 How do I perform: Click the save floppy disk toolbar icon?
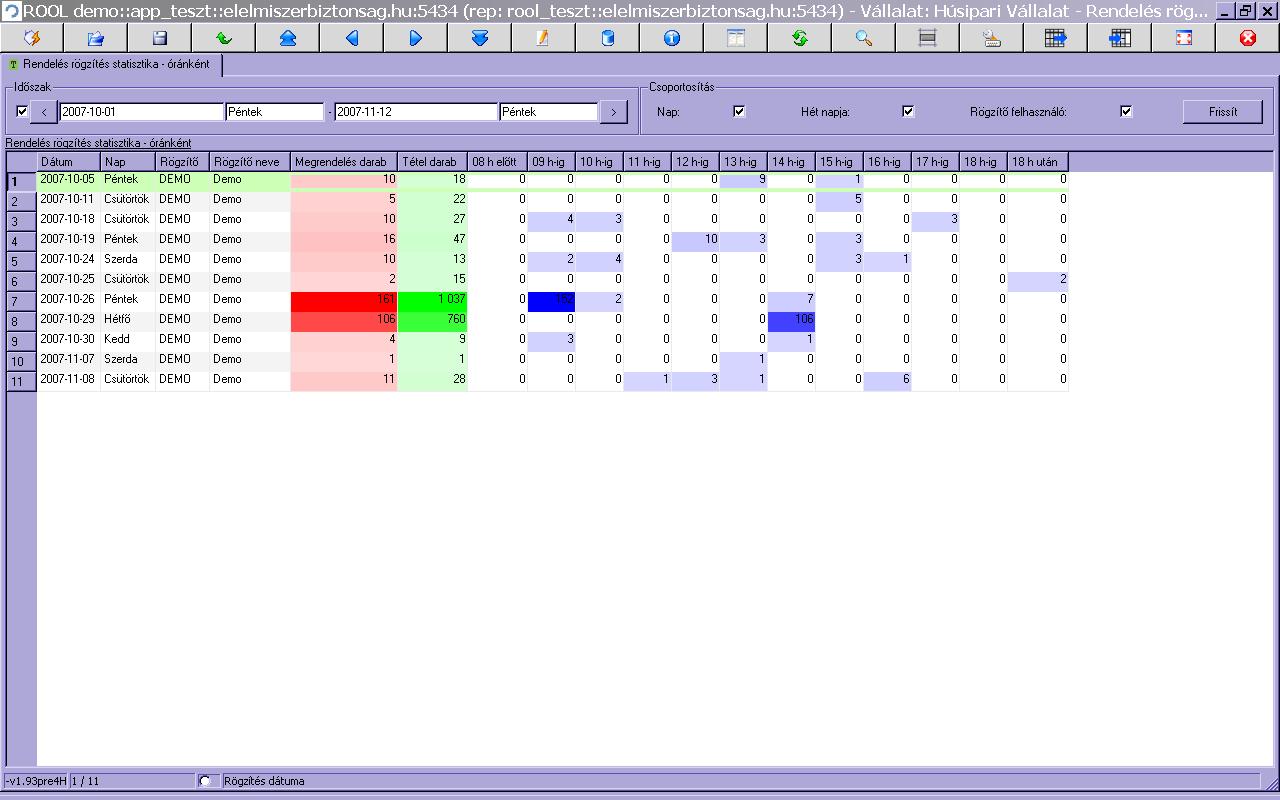pos(159,38)
